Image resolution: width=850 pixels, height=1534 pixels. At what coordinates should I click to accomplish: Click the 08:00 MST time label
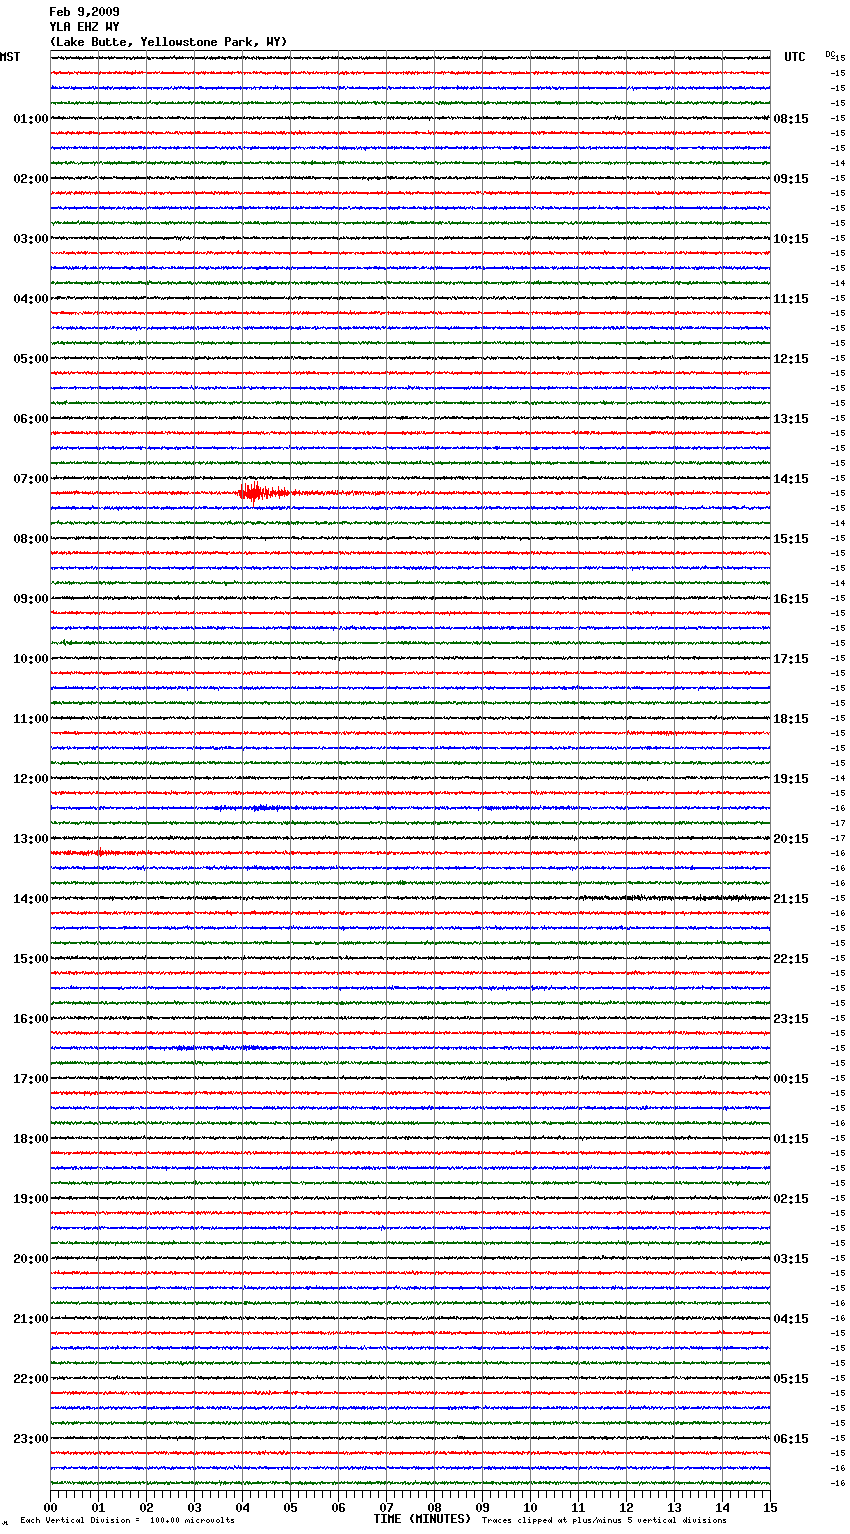tap(31, 539)
